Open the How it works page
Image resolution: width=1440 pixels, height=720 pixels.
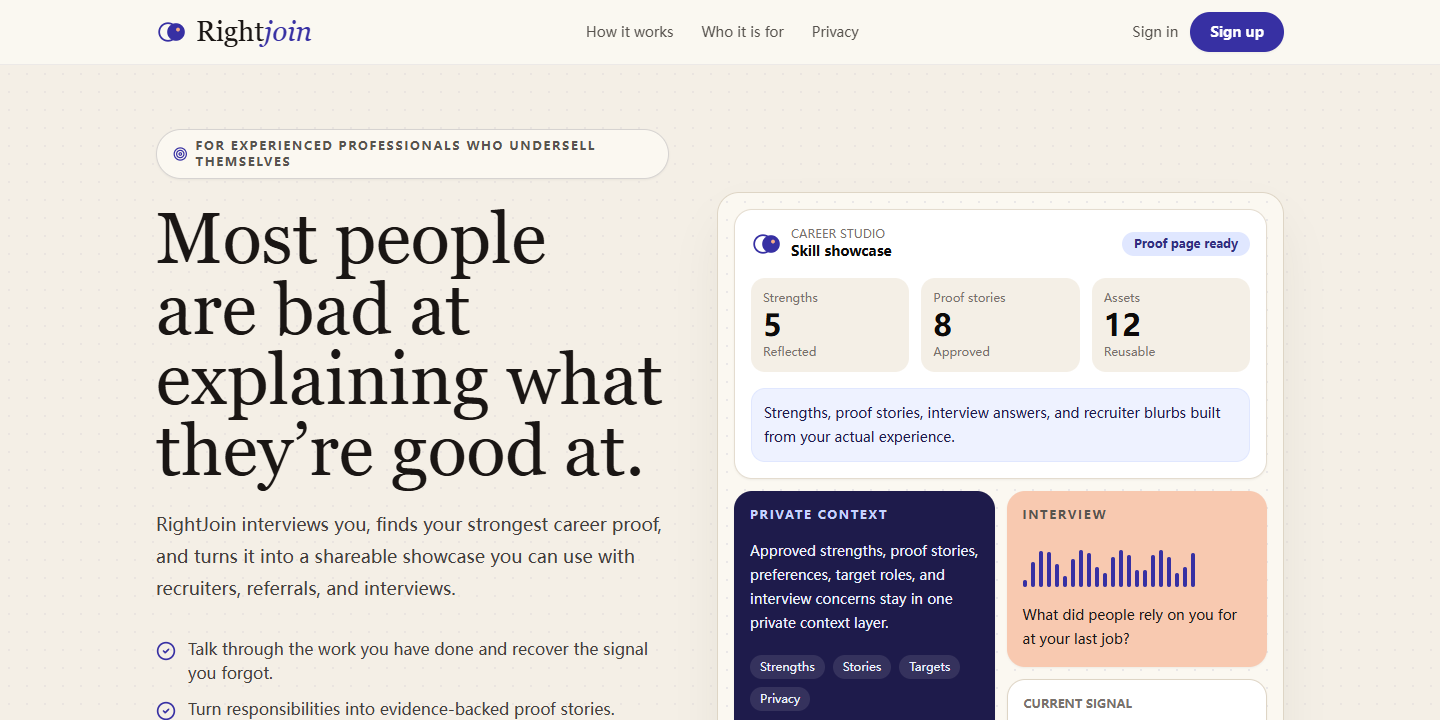pos(630,32)
